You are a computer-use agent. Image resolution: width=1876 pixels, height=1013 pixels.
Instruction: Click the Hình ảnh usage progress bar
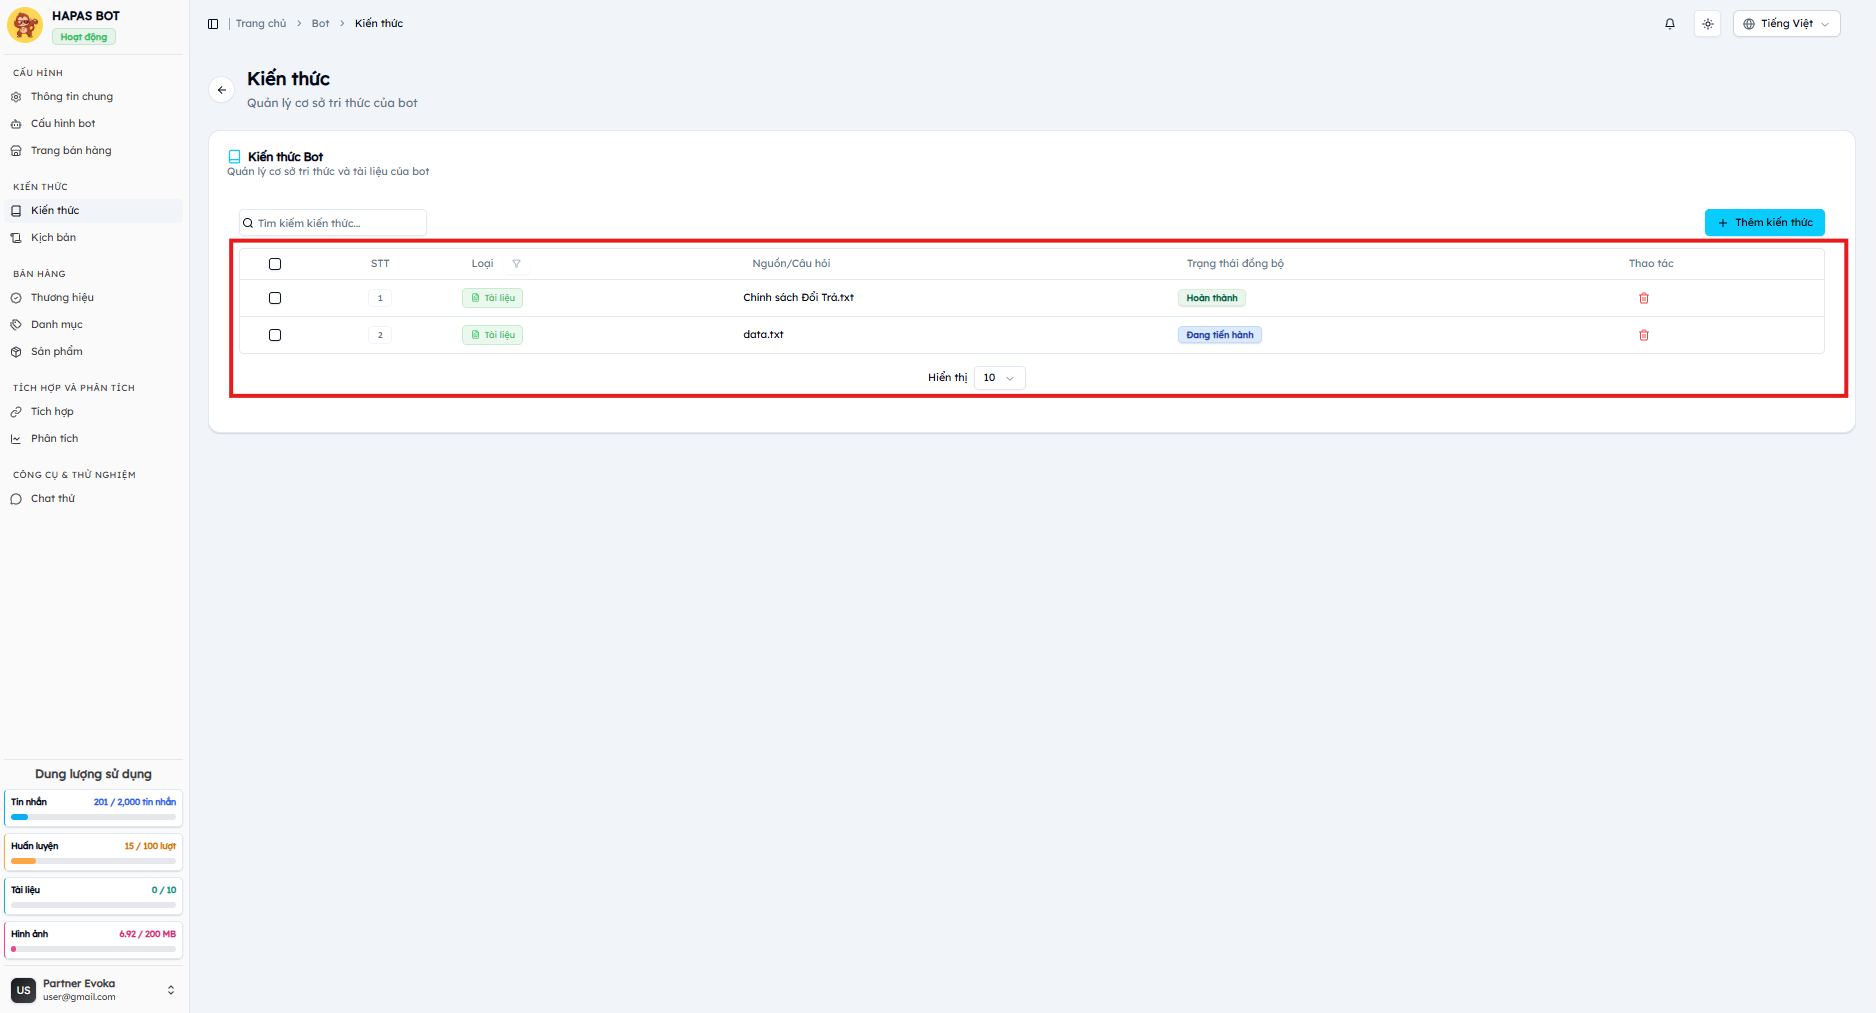pyautogui.click(x=93, y=949)
